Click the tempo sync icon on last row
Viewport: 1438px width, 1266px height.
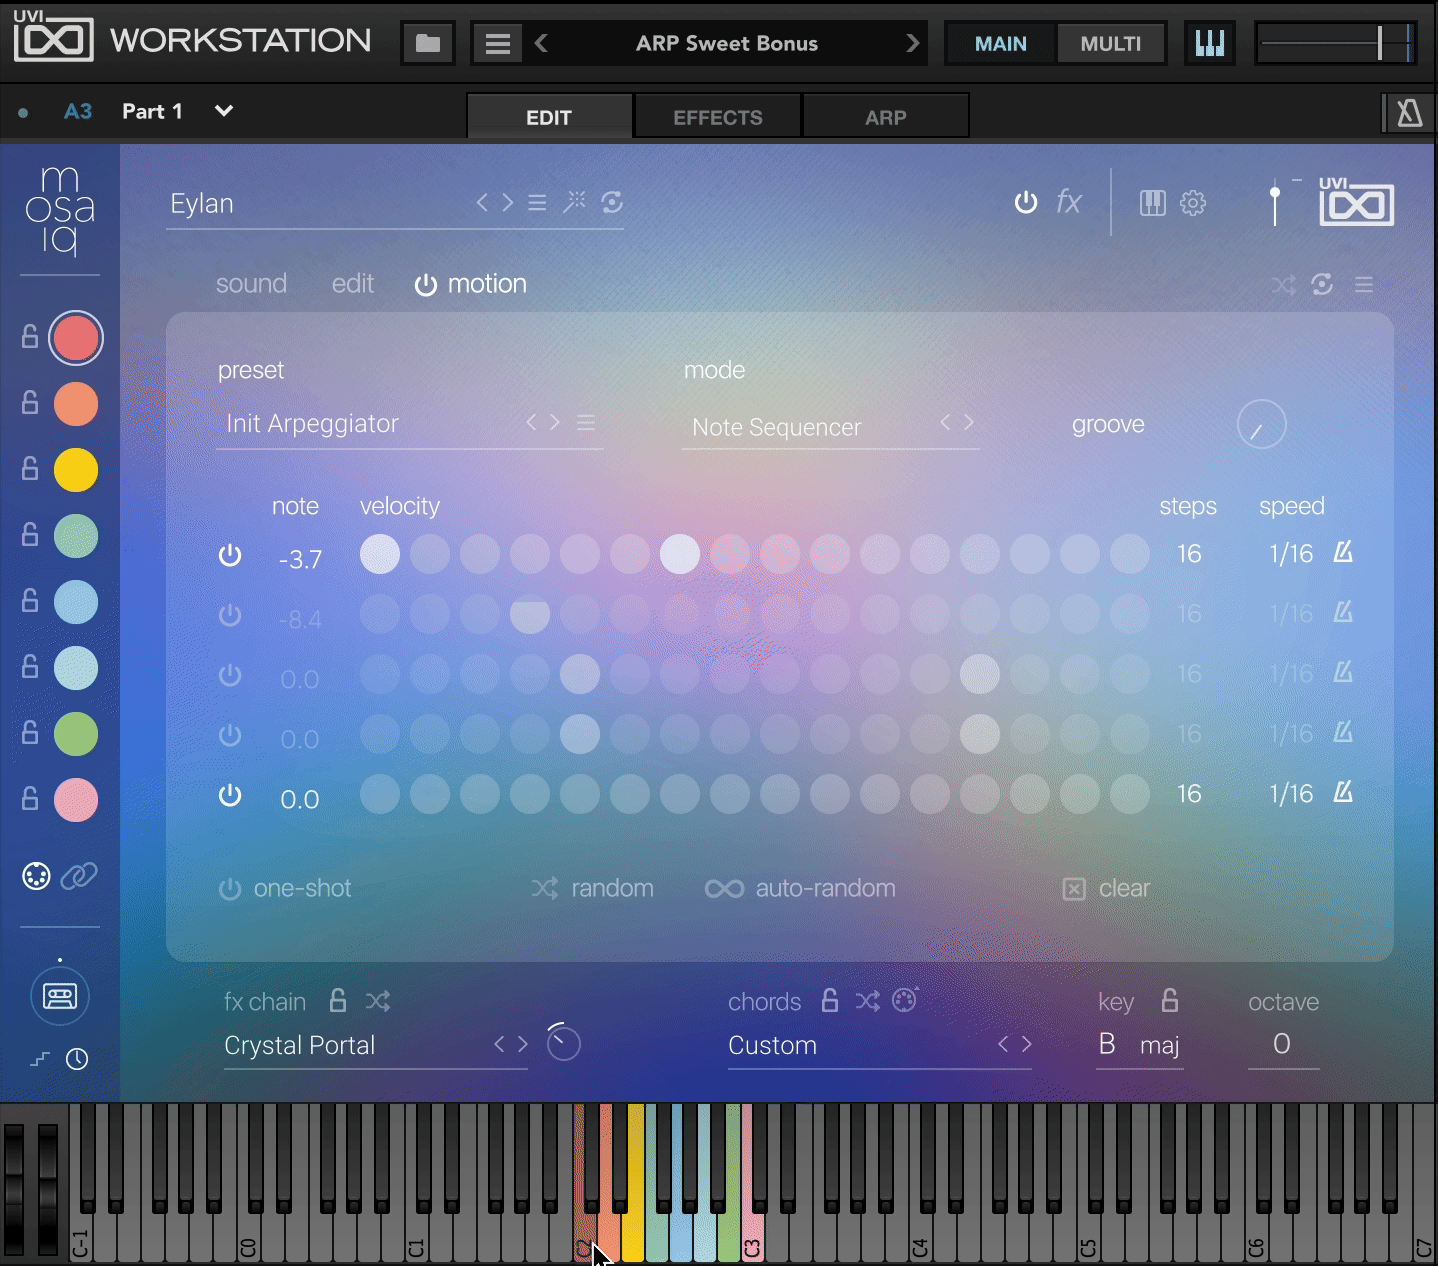coord(1343,792)
